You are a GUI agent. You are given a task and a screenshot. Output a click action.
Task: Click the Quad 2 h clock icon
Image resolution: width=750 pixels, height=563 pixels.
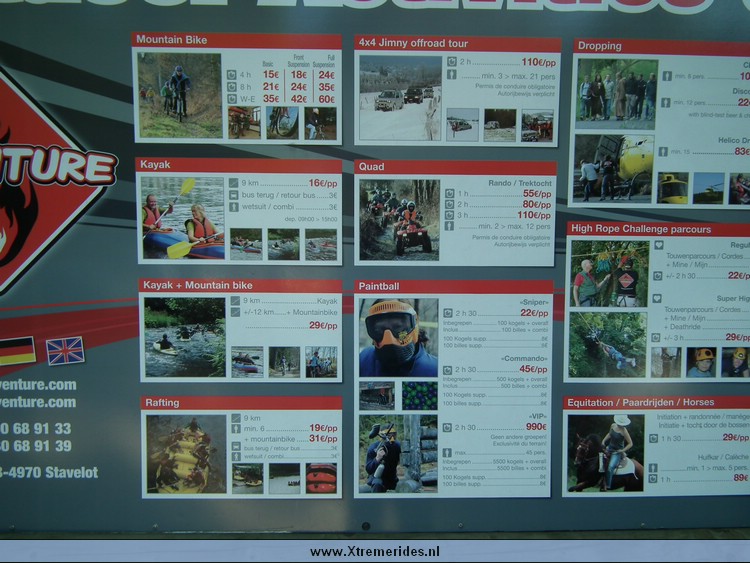pyautogui.click(x=449, y=204)
